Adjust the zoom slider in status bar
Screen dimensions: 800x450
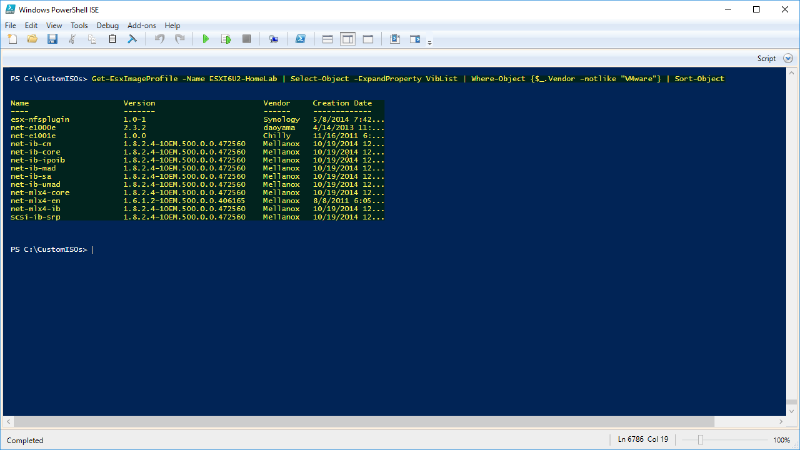pyautogui.click(x=701, y=440)
